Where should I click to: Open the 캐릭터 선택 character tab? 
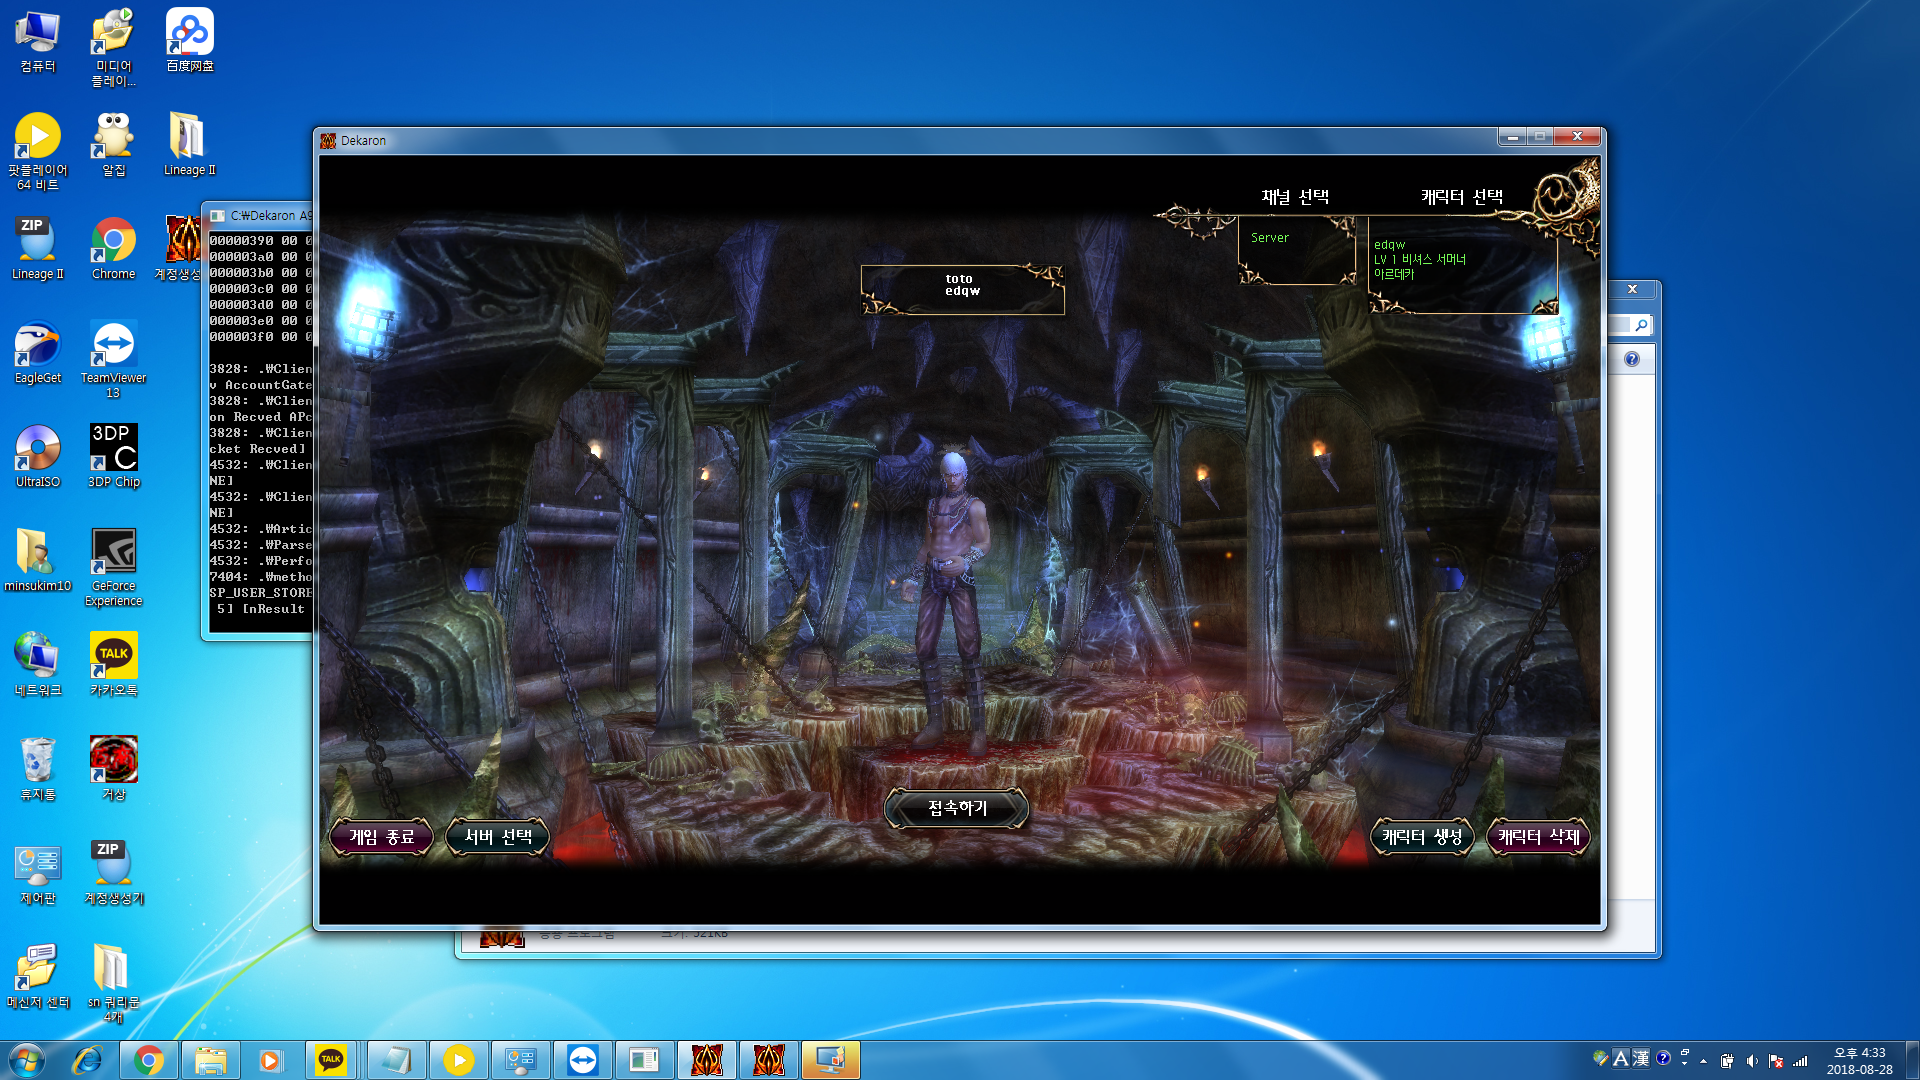click(x=1461, y=197)
